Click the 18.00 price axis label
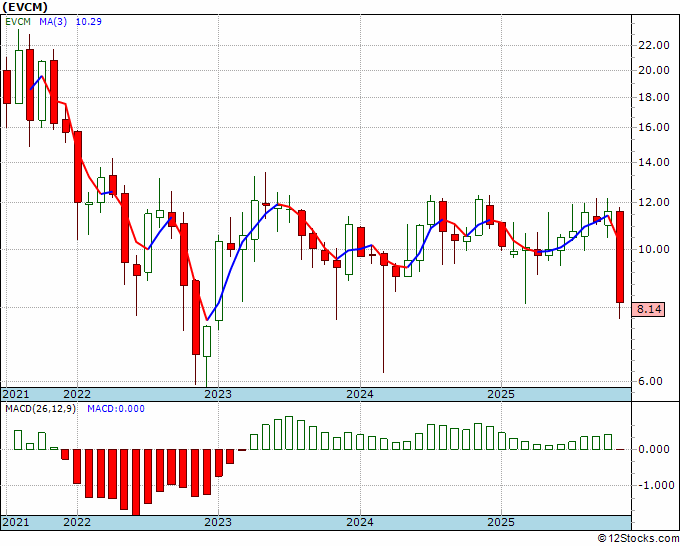This screenshot has width=680, height=546. pyautogui.click(x=654, y=97)
